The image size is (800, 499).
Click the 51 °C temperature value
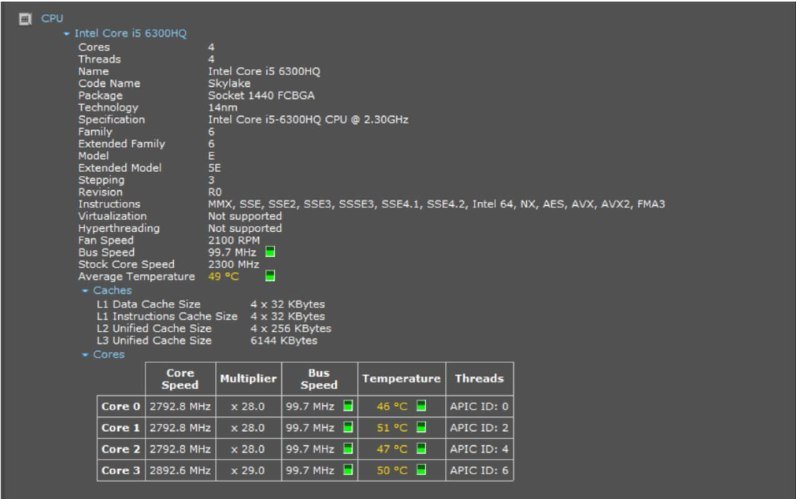coord(392,428)
